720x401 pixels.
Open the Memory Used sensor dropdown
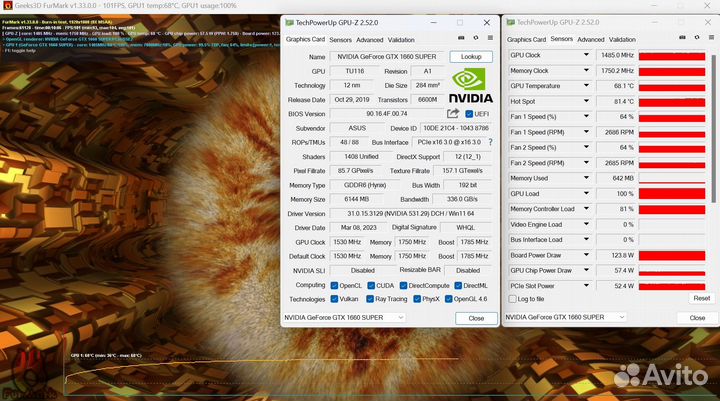pyautogui.click(x=586, y=178)
